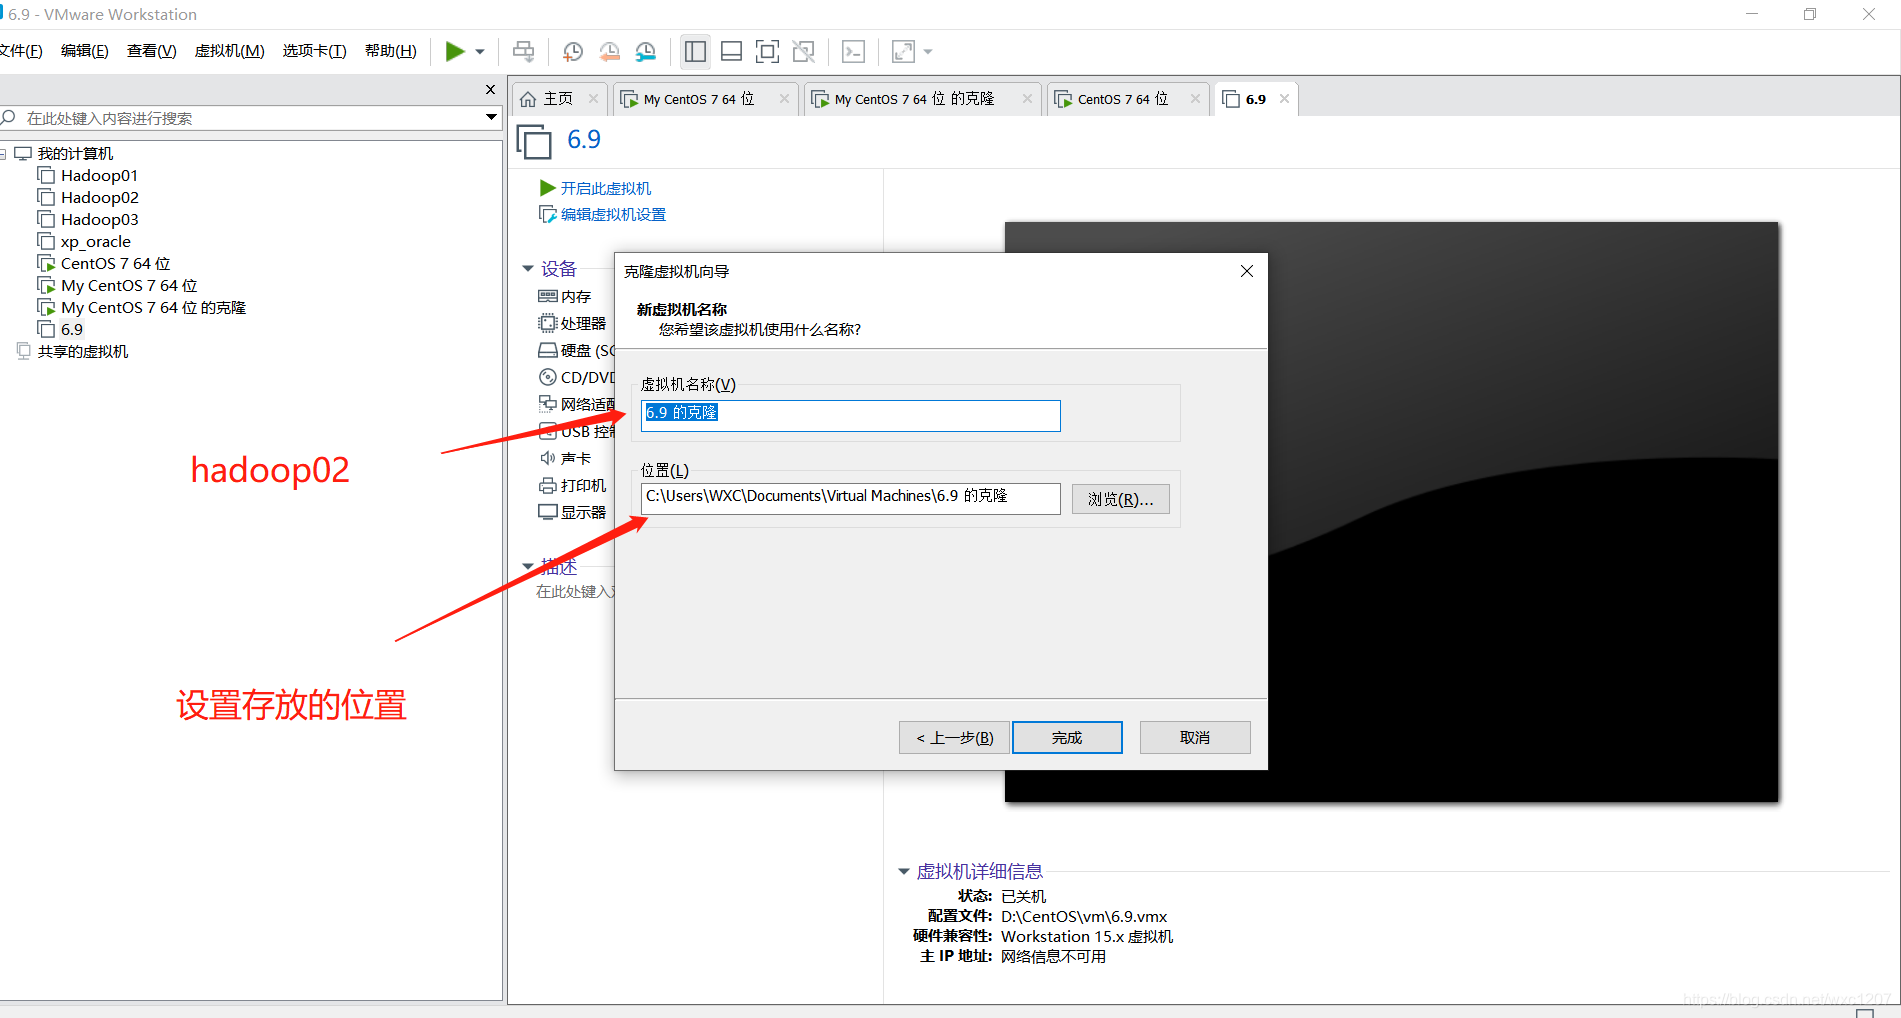Revert to snapshot toolbar icon

[609, 51]
